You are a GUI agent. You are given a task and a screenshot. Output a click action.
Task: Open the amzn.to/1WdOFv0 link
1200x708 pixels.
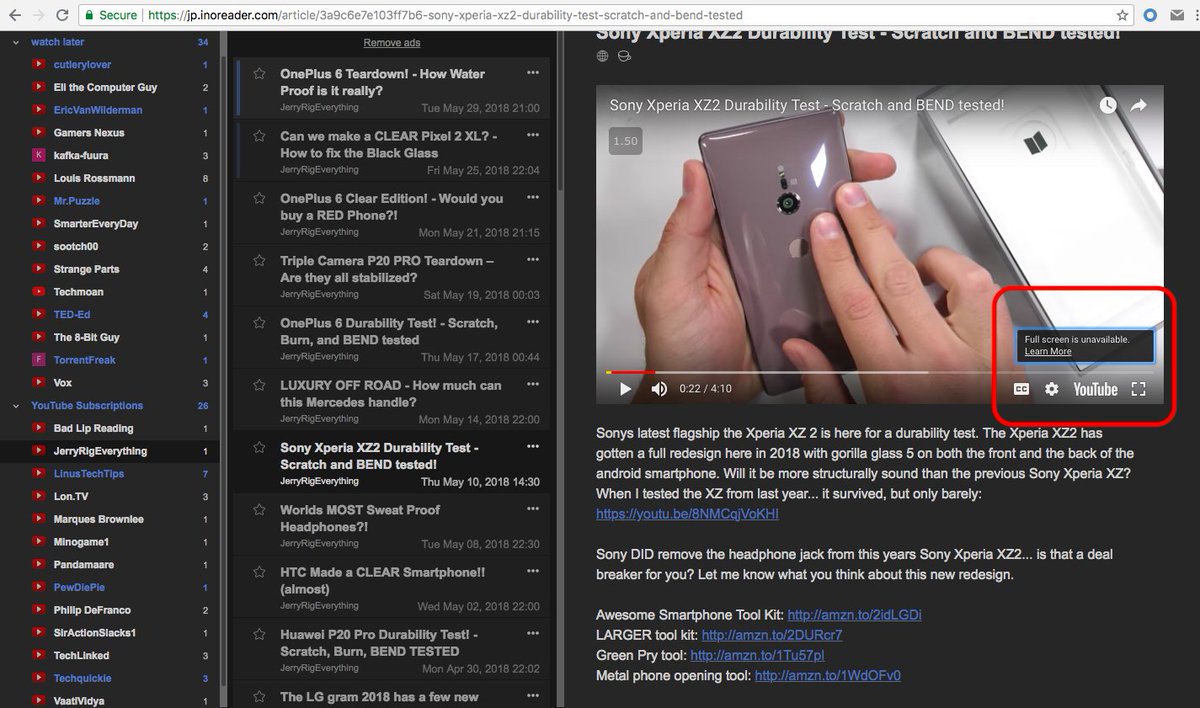click(x=828, y=675)
